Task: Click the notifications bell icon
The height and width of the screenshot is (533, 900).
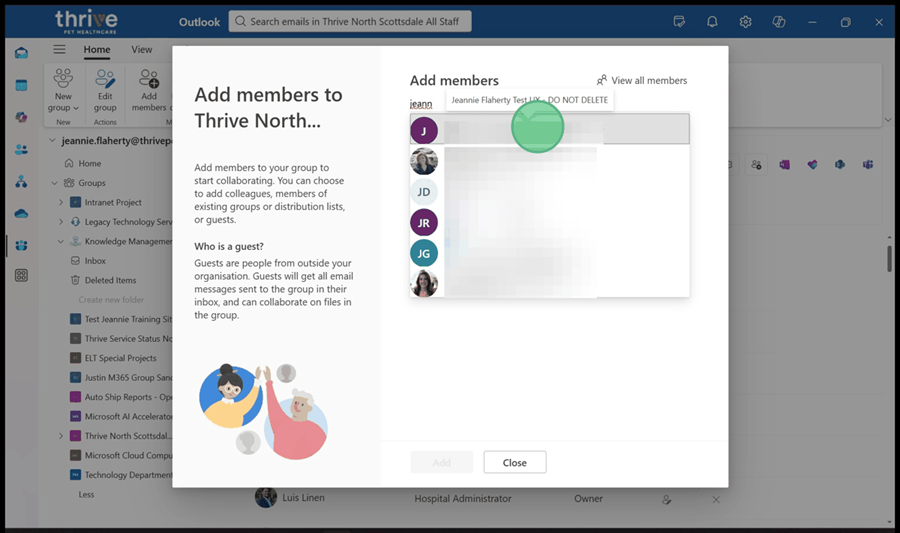Action: click(x=712, y=21)
